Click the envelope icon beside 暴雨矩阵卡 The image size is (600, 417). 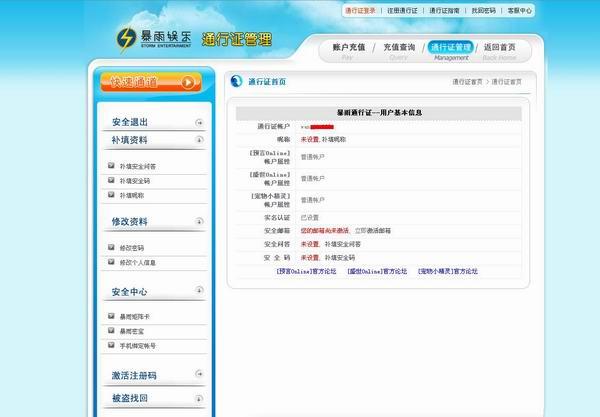click(x=111, y=316)
